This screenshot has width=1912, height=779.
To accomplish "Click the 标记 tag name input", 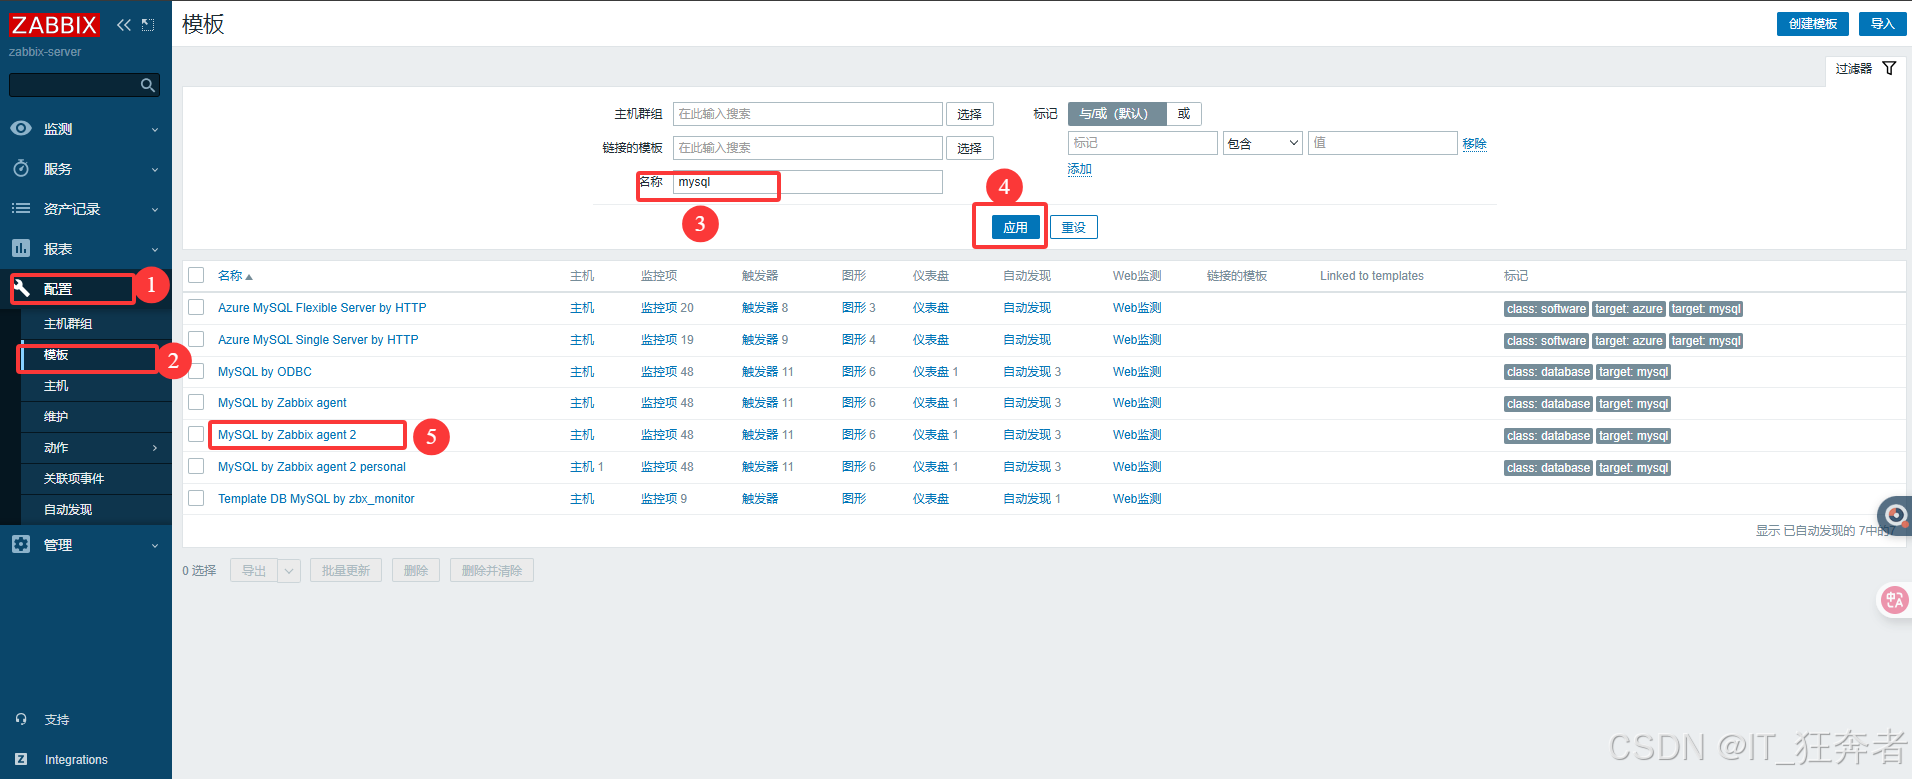I will pos(1143,143).
